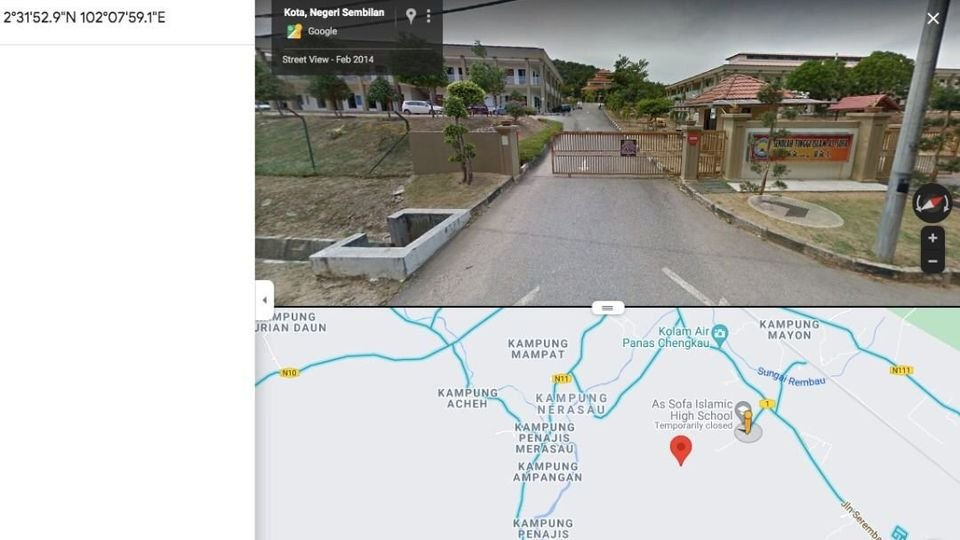960x540 pixels.
Task: Zoom in with the plus button
Action: [932, 238]
